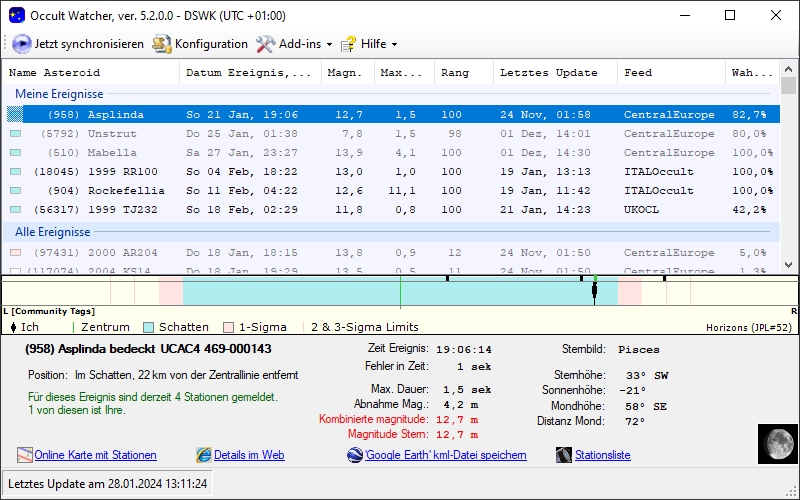Collapse the Alle Ereignisse group header
The image size is (800, 500).
[54, 232]
